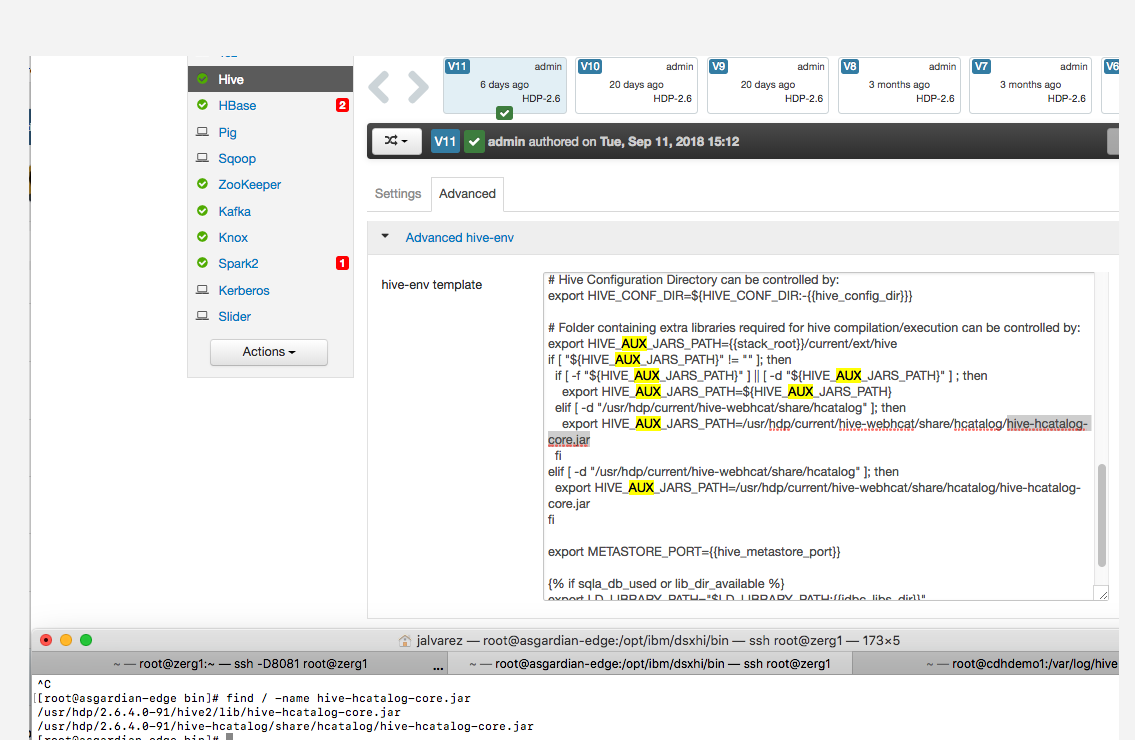Click the hive-env template vertical scrollbar
This screenshot has height=740, width=1135.
click(1102, 514)
